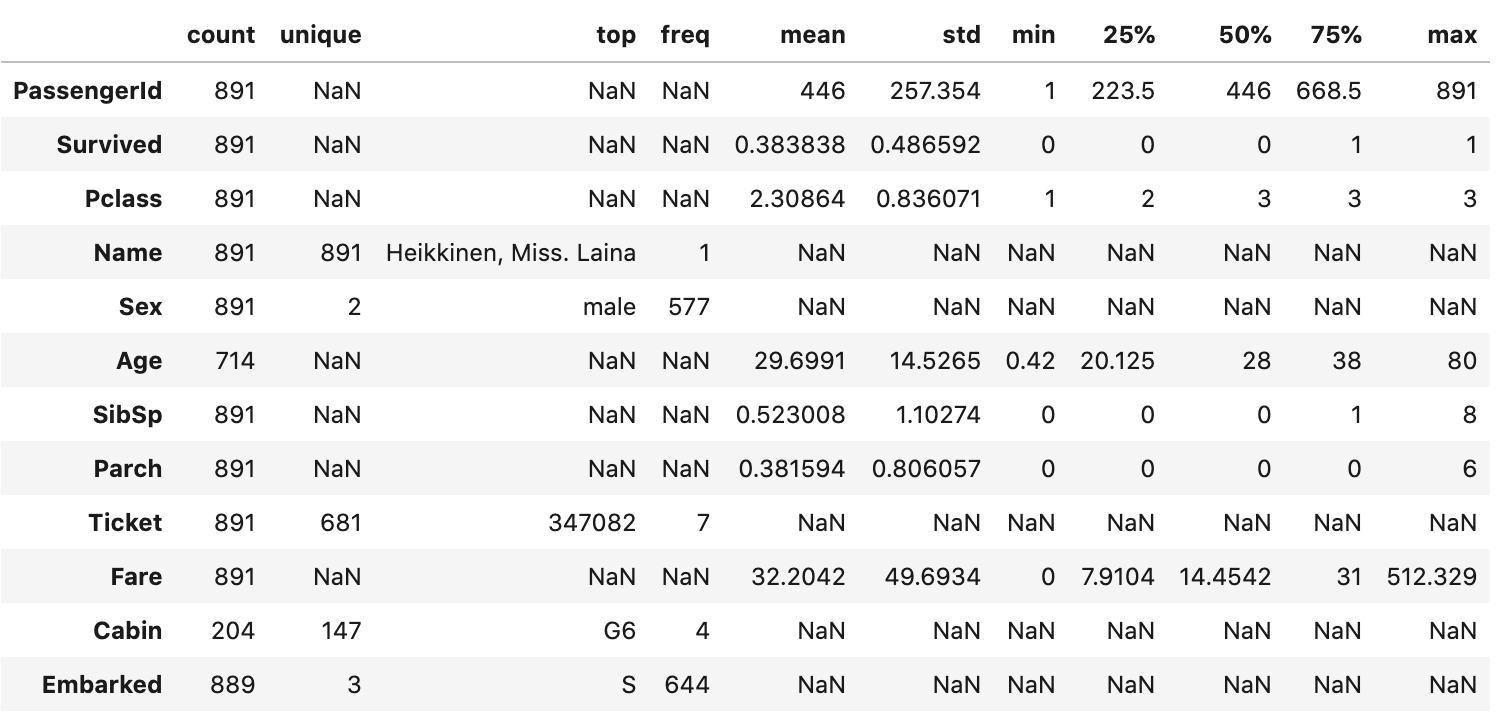
Task: Click the 'max' column header
Action: pos(1452,35)
